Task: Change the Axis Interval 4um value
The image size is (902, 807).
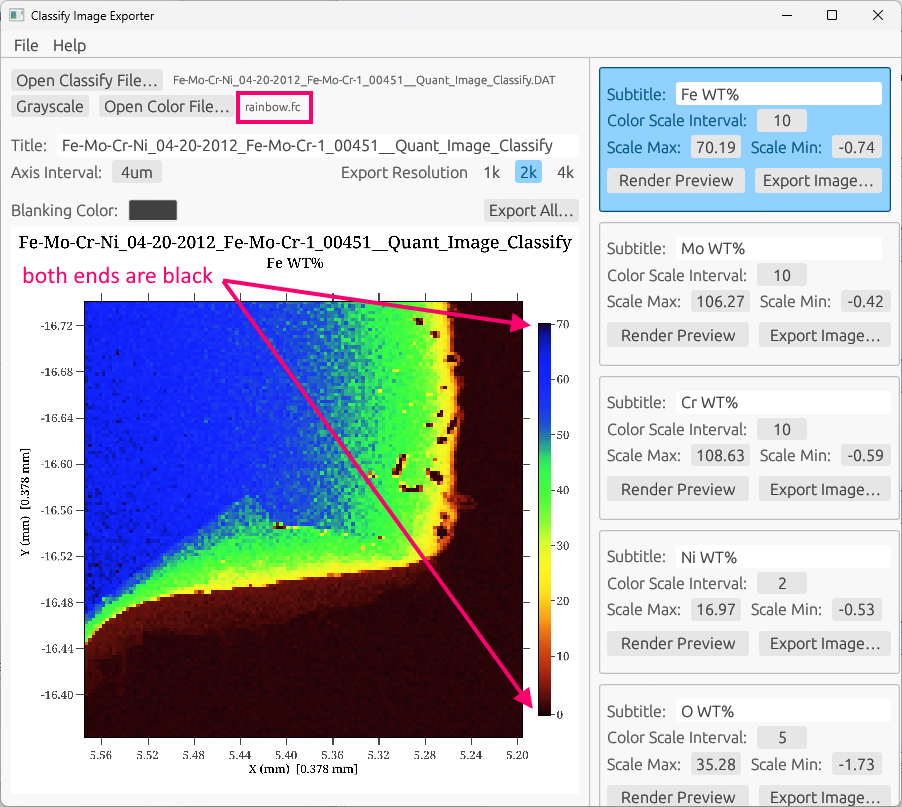Action: tap(136, 172)
